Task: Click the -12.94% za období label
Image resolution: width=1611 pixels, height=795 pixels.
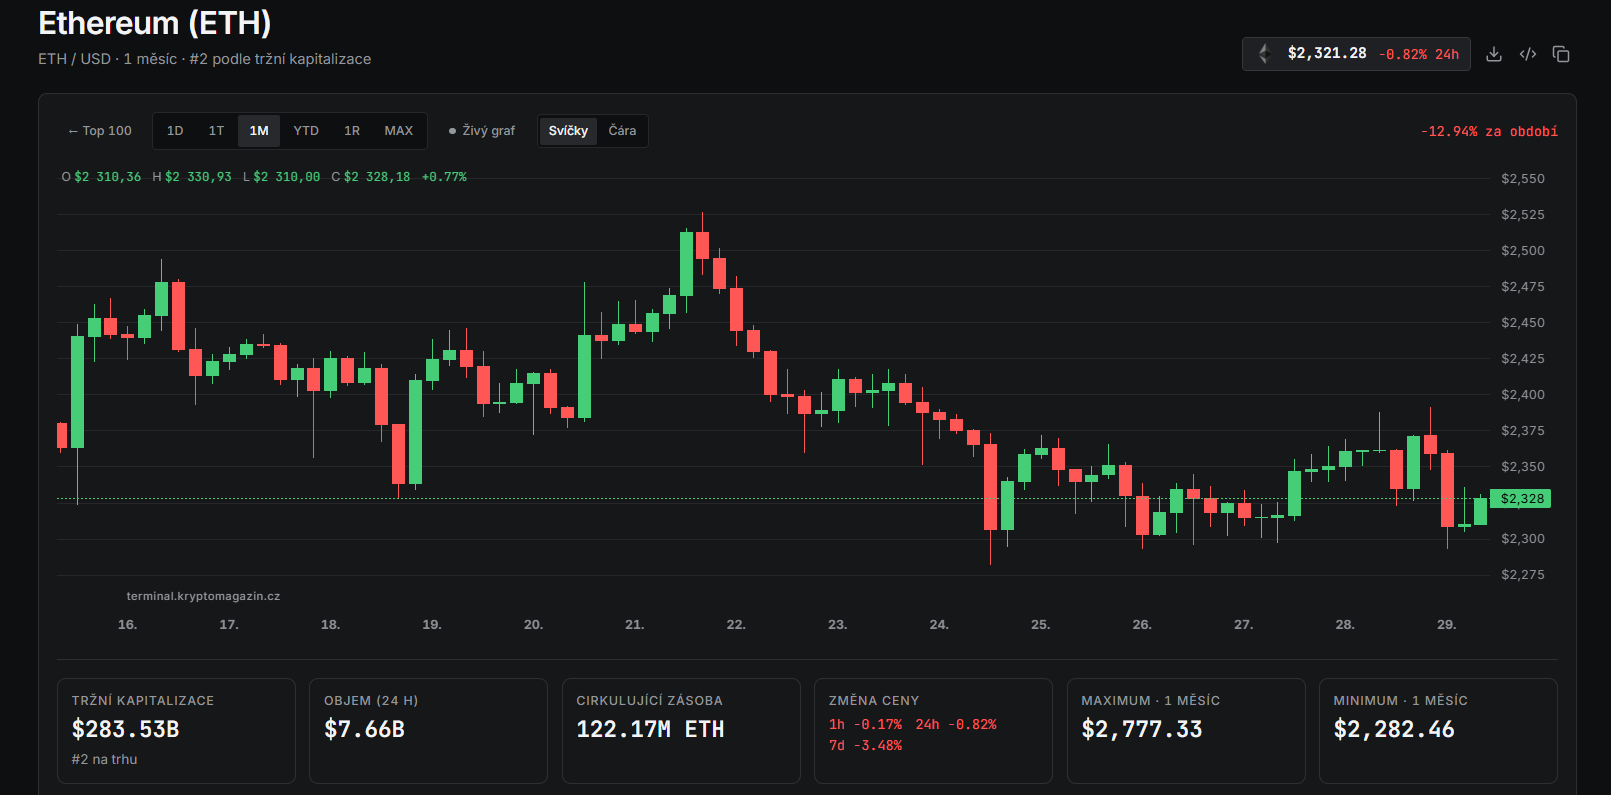Action: 1489,132
